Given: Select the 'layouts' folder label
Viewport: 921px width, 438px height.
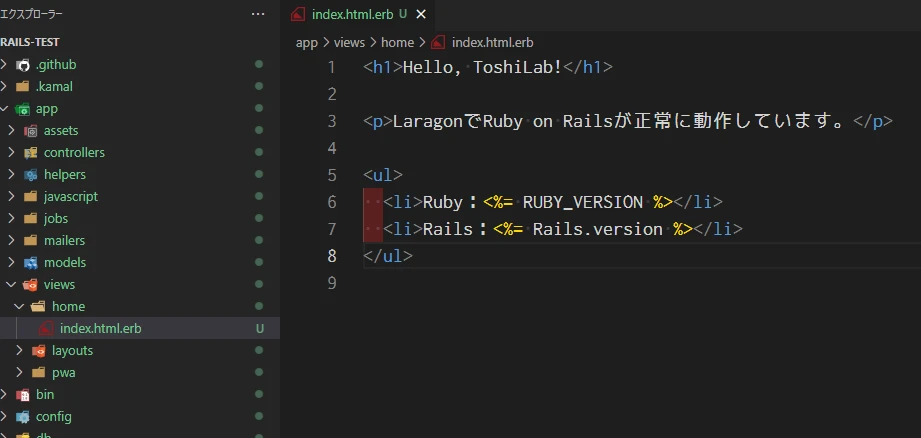Looking at the screenshot, I should point(72,351).
